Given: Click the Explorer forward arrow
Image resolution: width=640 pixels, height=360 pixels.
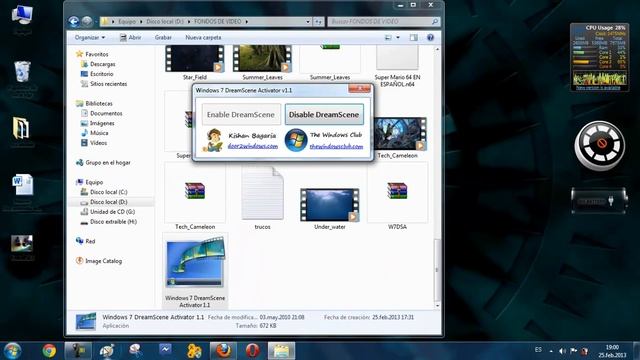Looking at the screenshot, I should tap(87, 21).
